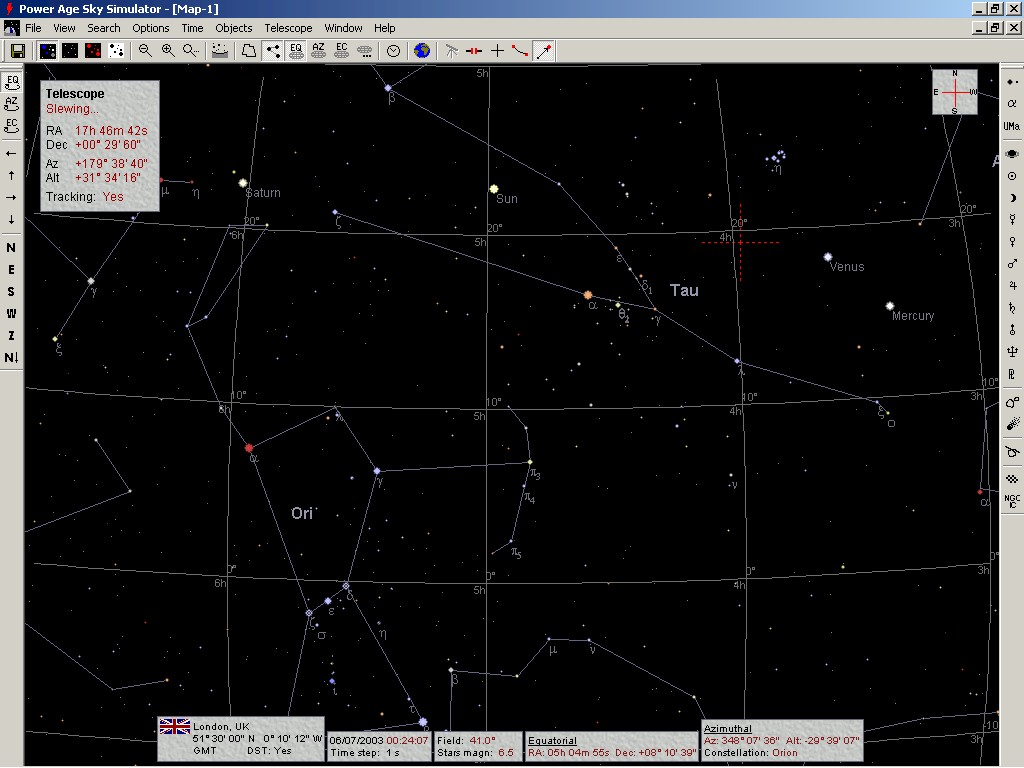The width and height of the screenshot is (1024, 768).
Task: Look south with the S button
Action: 11,291
